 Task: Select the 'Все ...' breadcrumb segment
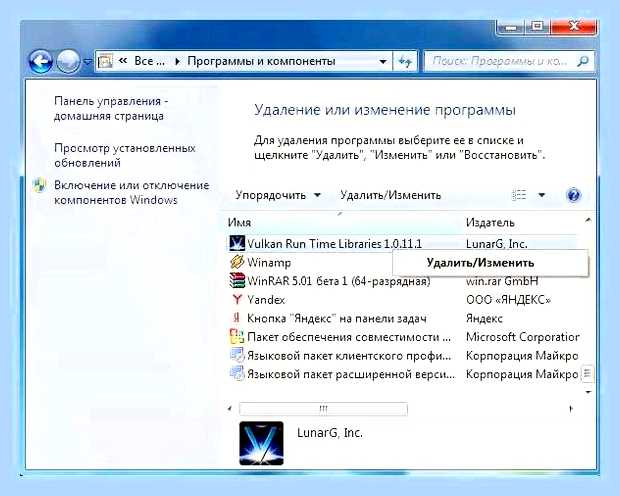(x=149, y=61)
